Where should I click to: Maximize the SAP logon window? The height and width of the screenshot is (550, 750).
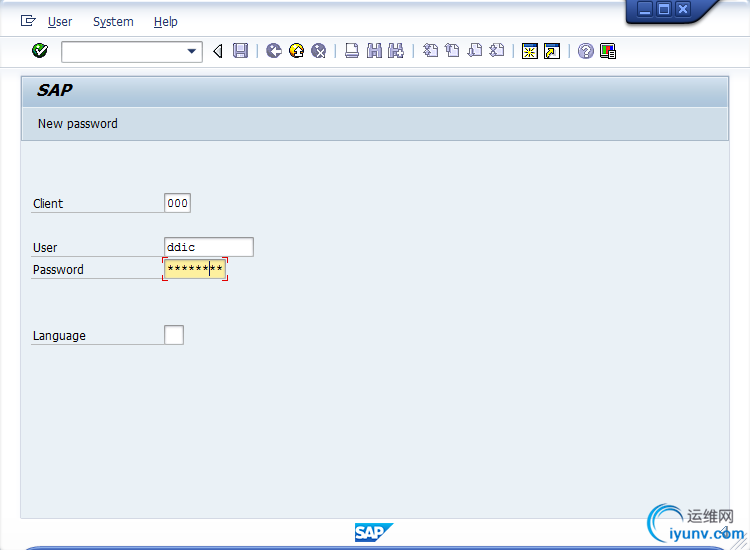pyautogui.click(x=664, y=9)
